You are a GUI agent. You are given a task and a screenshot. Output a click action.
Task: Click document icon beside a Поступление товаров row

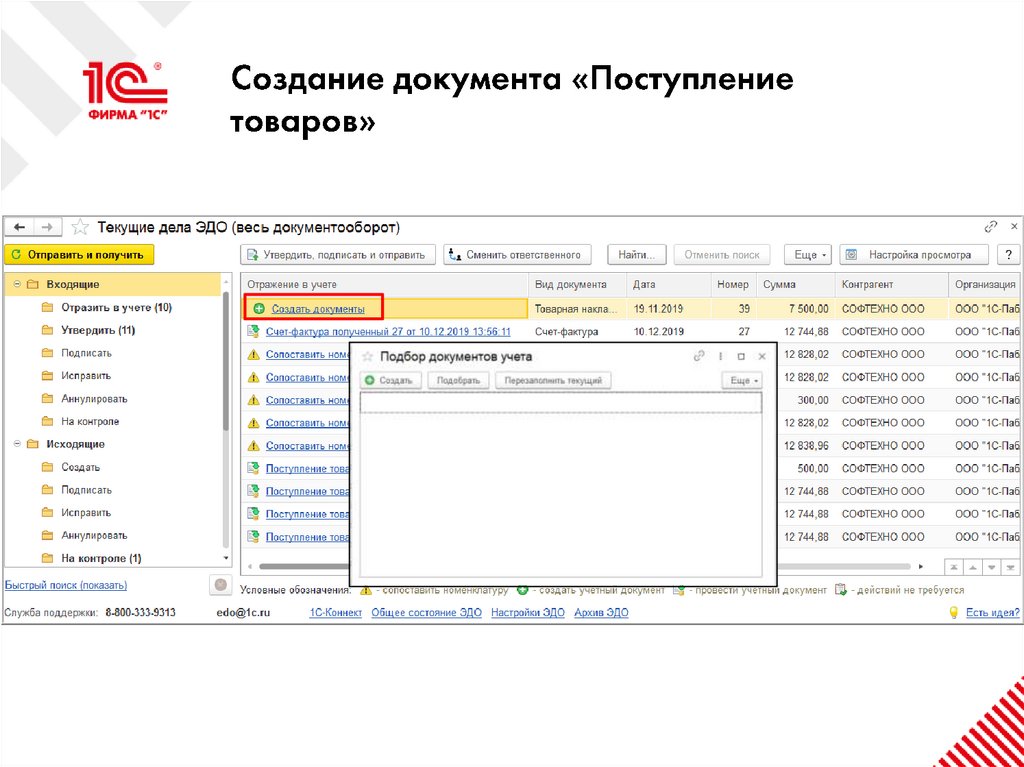tap(253, 467)
